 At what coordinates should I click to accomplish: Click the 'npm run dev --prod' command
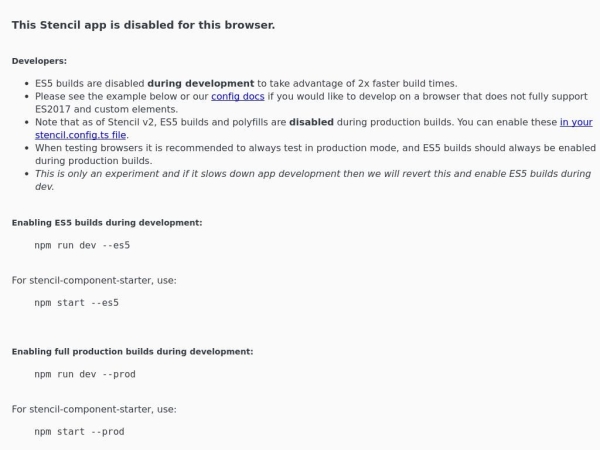85,374
